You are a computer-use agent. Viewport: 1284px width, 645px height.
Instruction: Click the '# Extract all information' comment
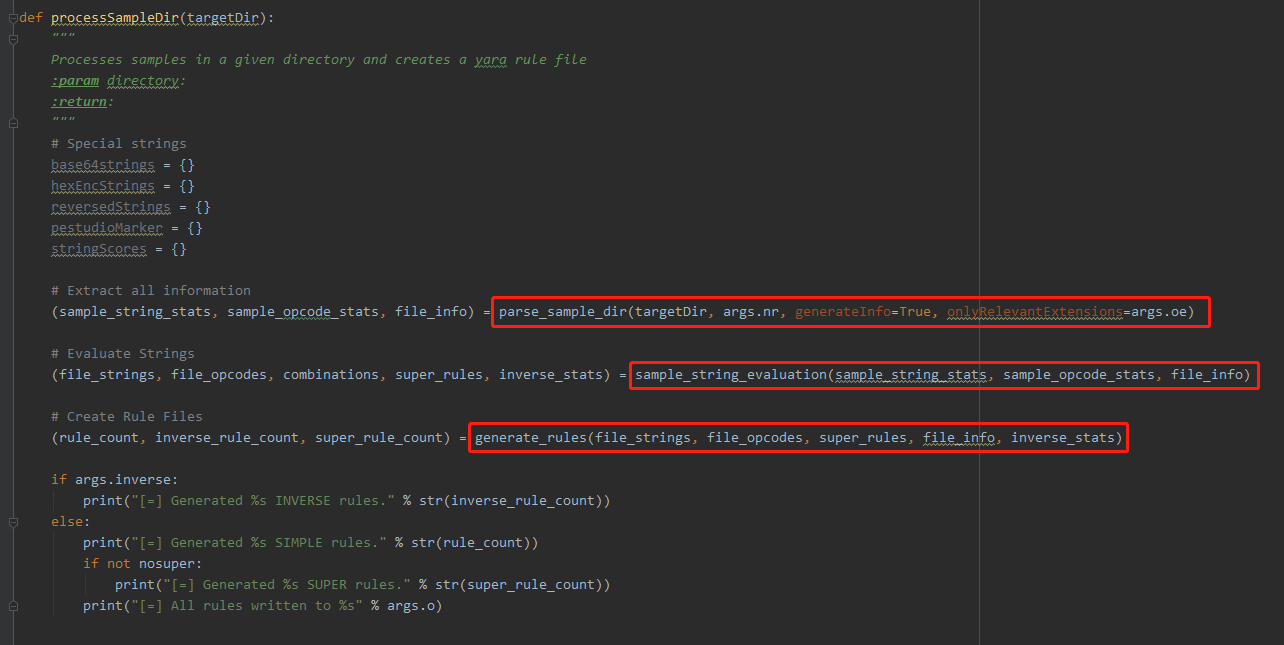[x=151, y=291]
